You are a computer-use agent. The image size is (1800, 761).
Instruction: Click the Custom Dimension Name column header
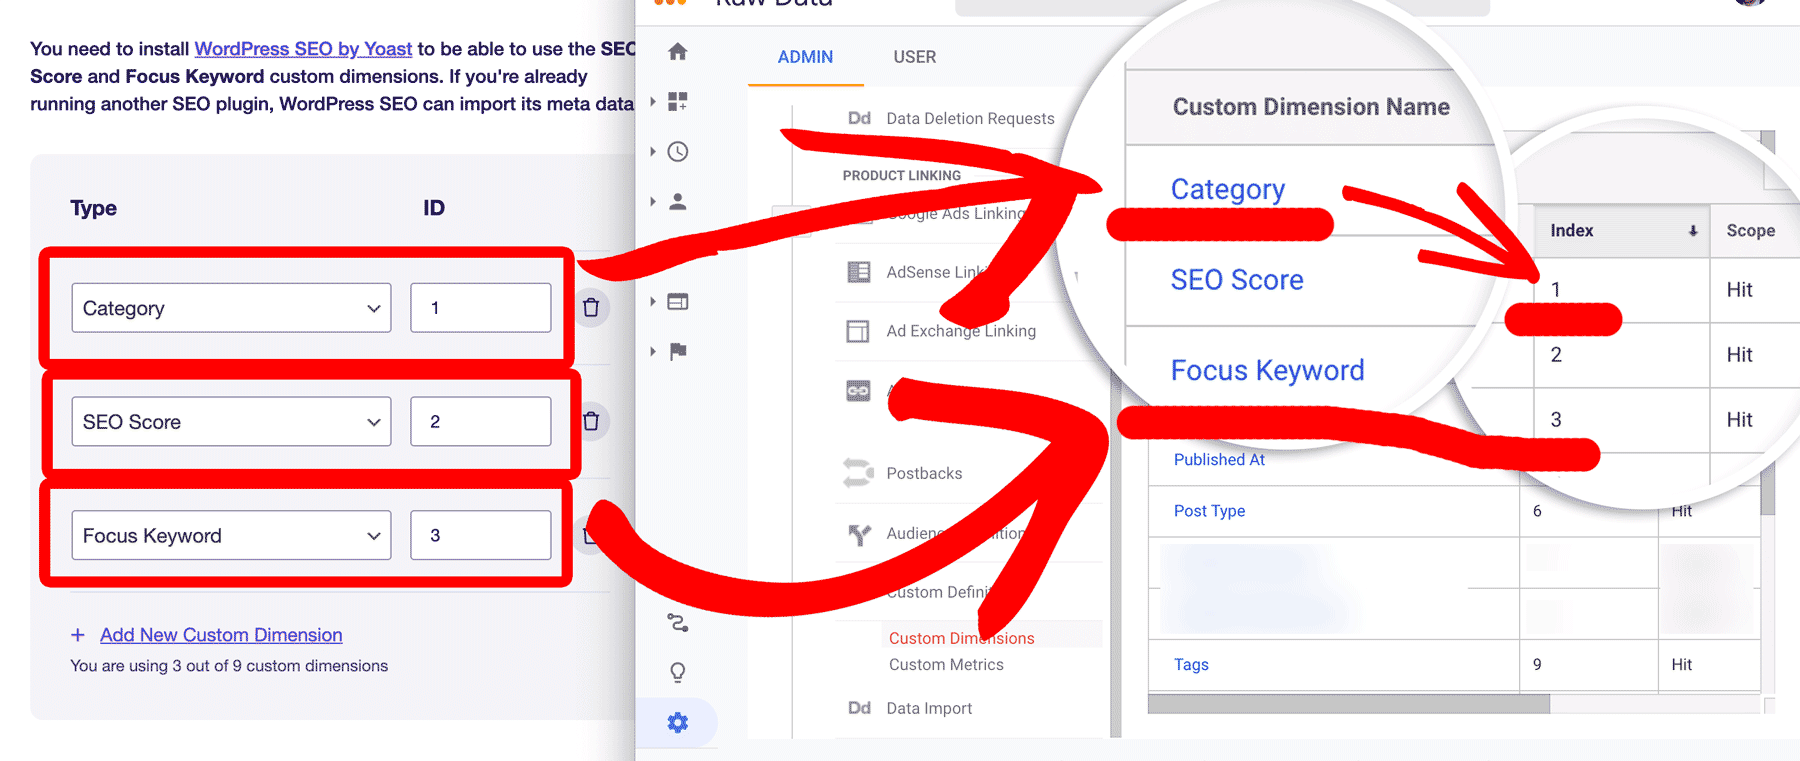tap(1311, 107)
